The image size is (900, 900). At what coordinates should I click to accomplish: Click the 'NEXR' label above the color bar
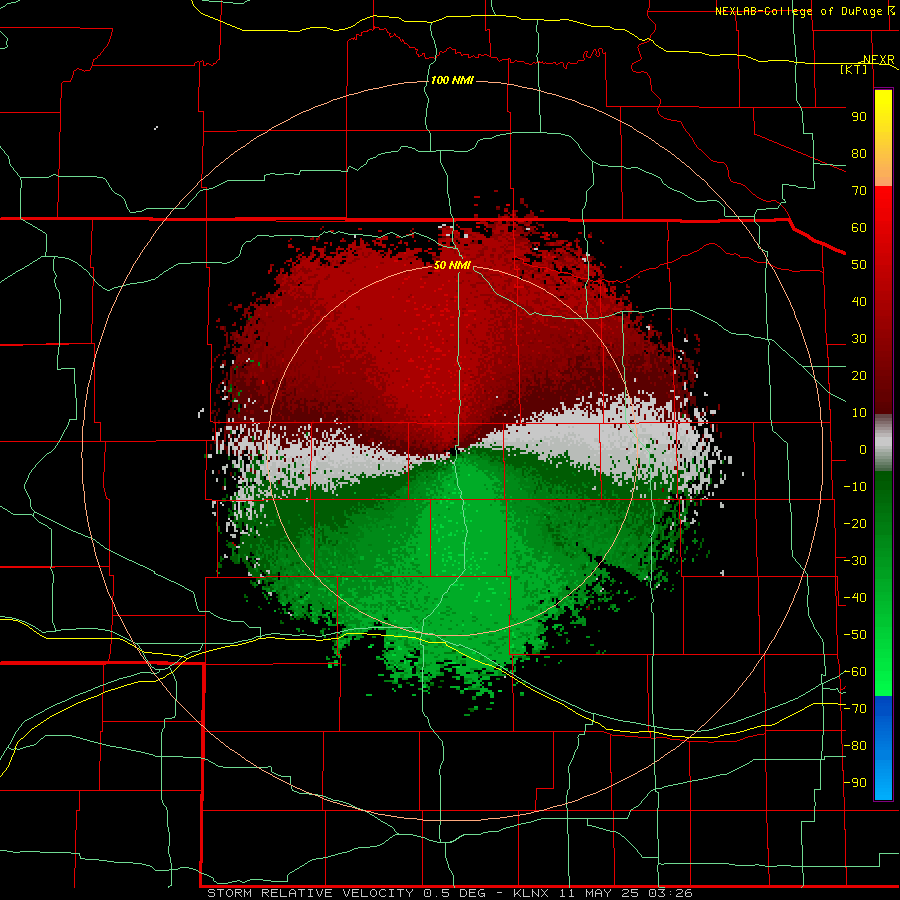click(879, 60)
